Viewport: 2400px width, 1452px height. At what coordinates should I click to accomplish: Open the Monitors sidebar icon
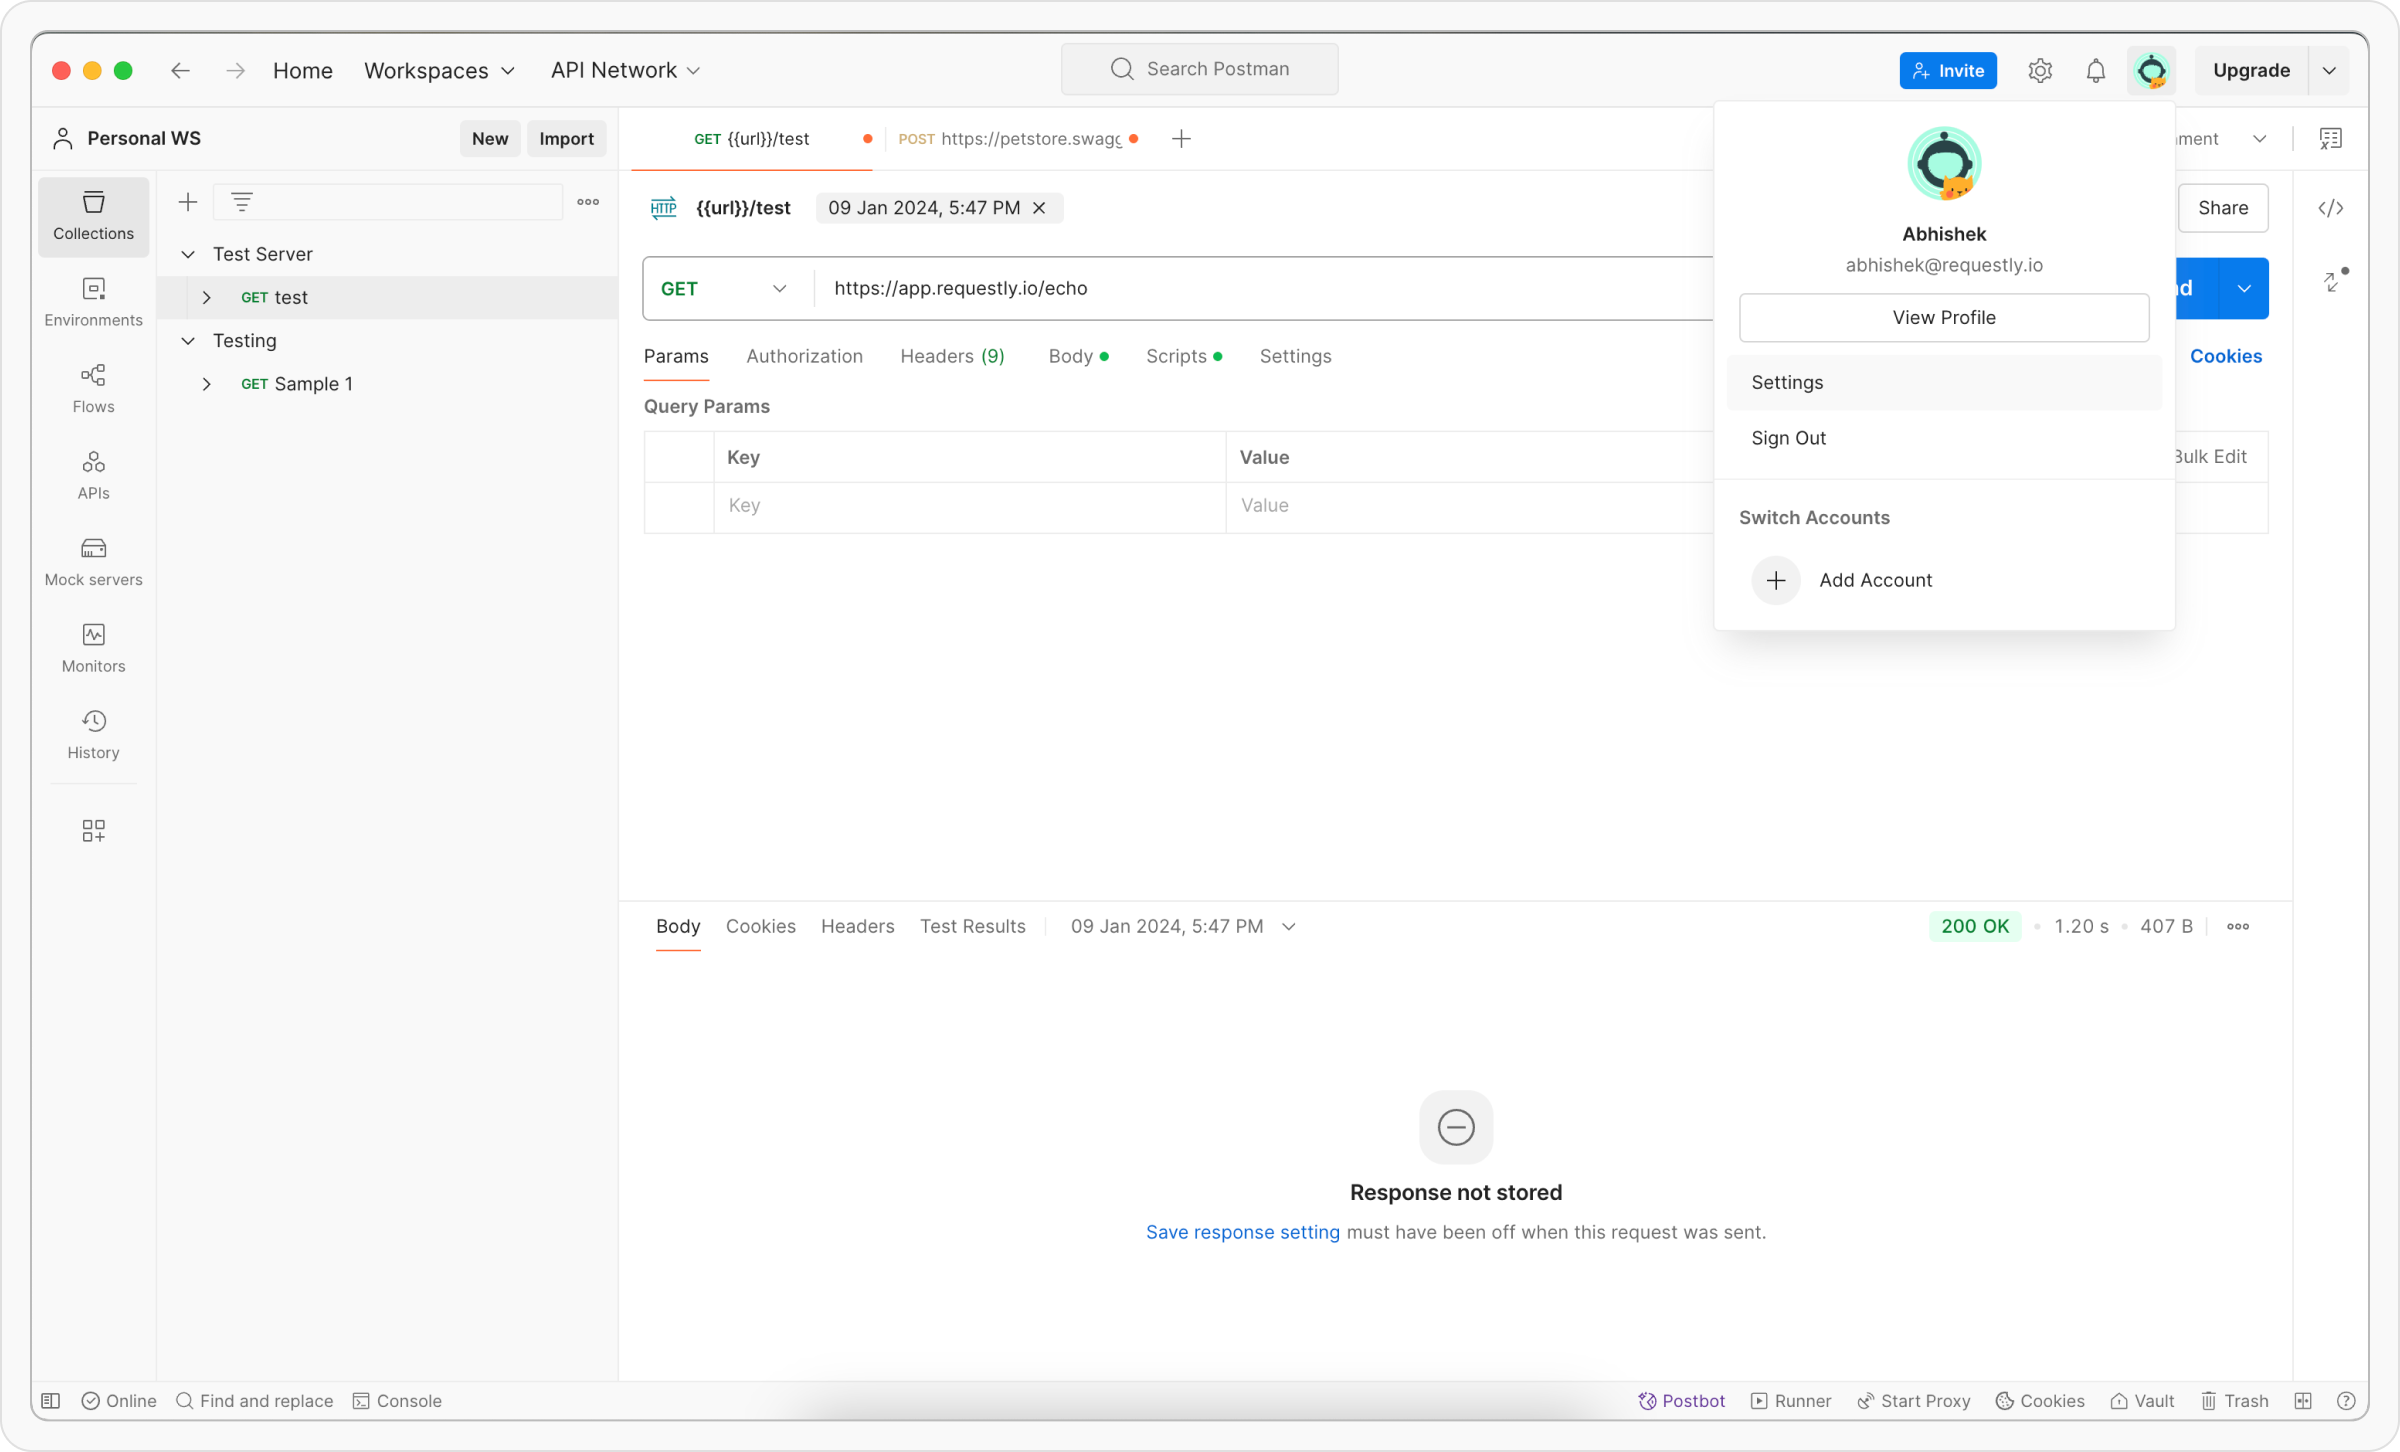[93, 648]
